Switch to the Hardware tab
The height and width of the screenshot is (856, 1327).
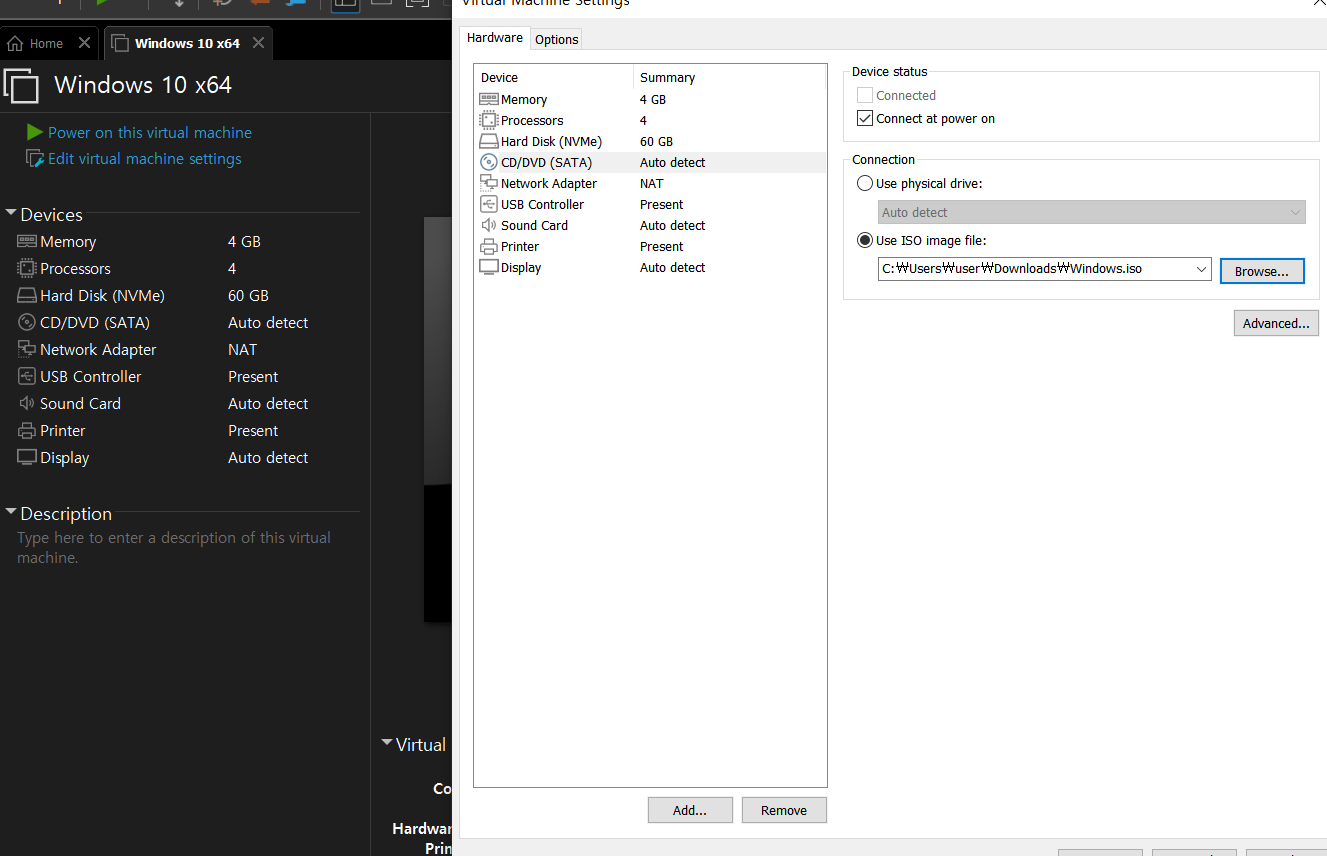click(494, 38)
